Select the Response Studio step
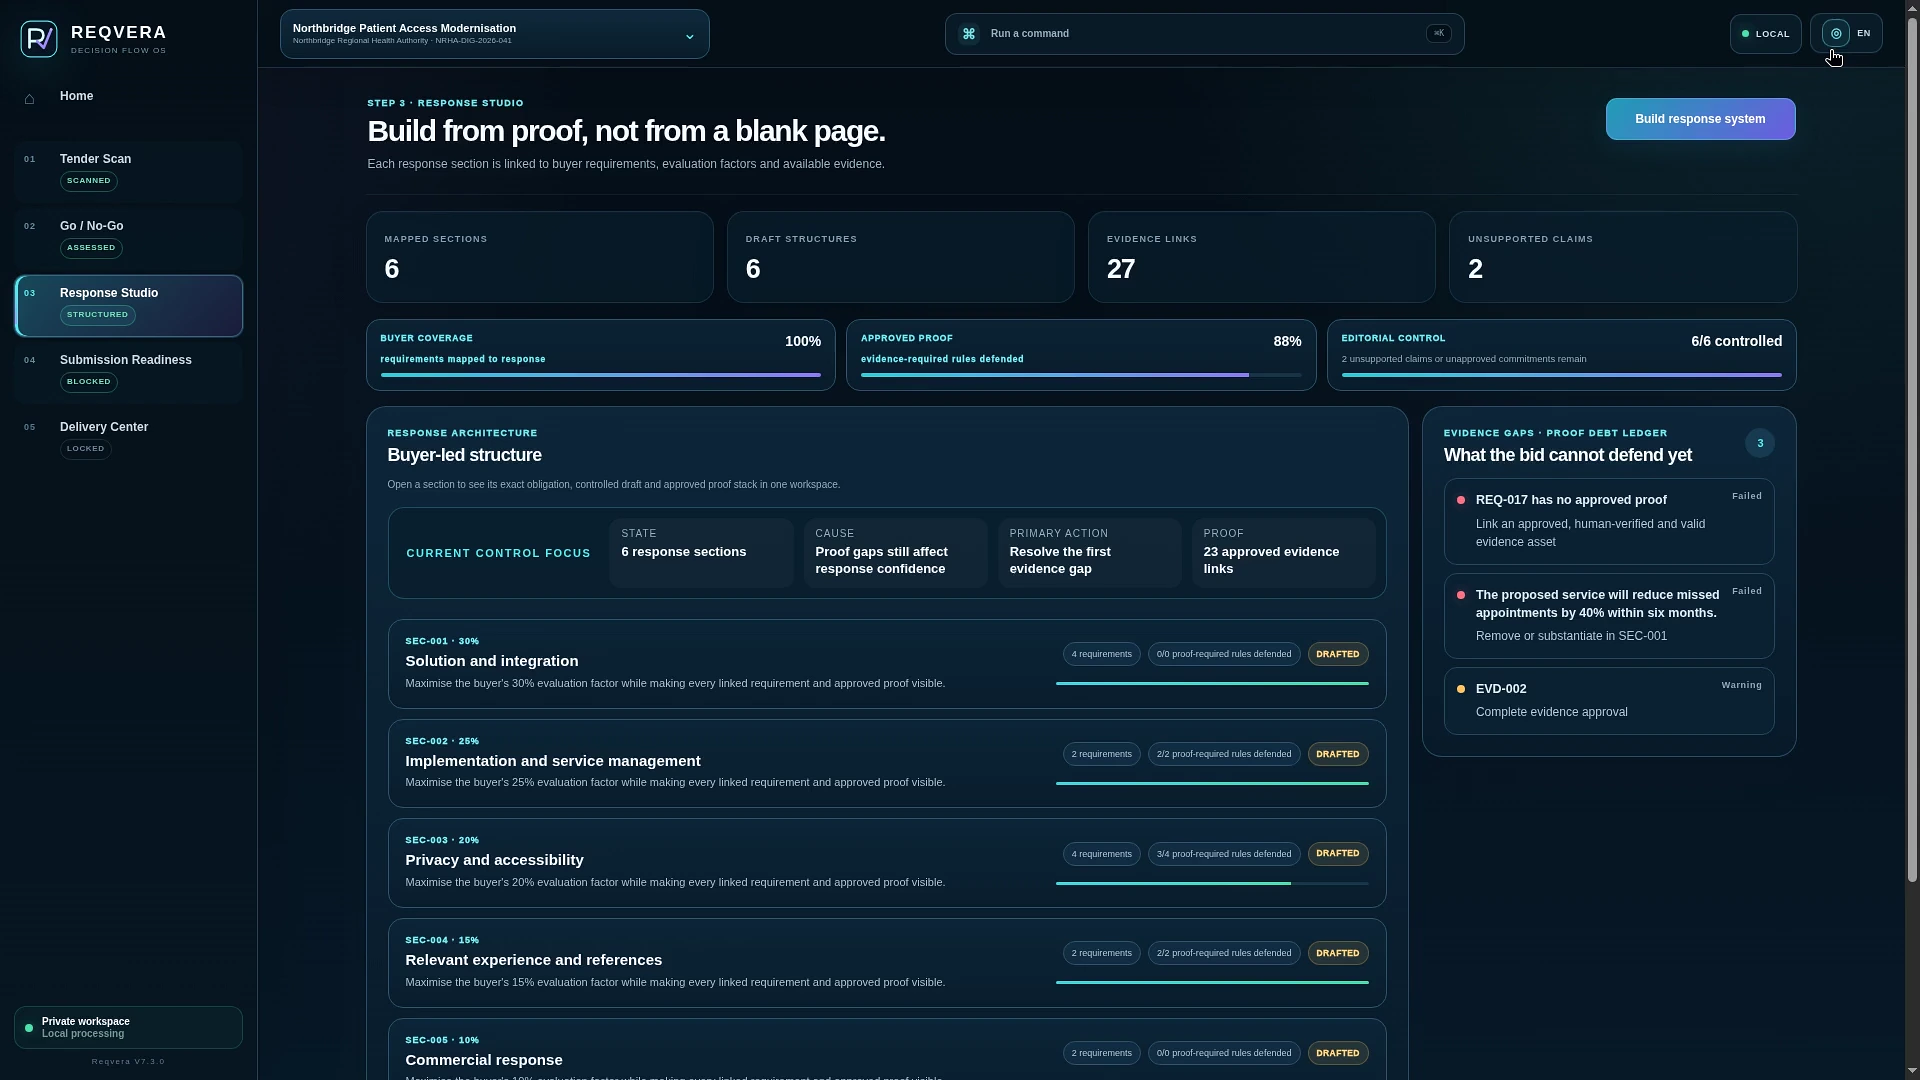The height and width of the screenshot is (1080, 1920). (x=129, y=306)
